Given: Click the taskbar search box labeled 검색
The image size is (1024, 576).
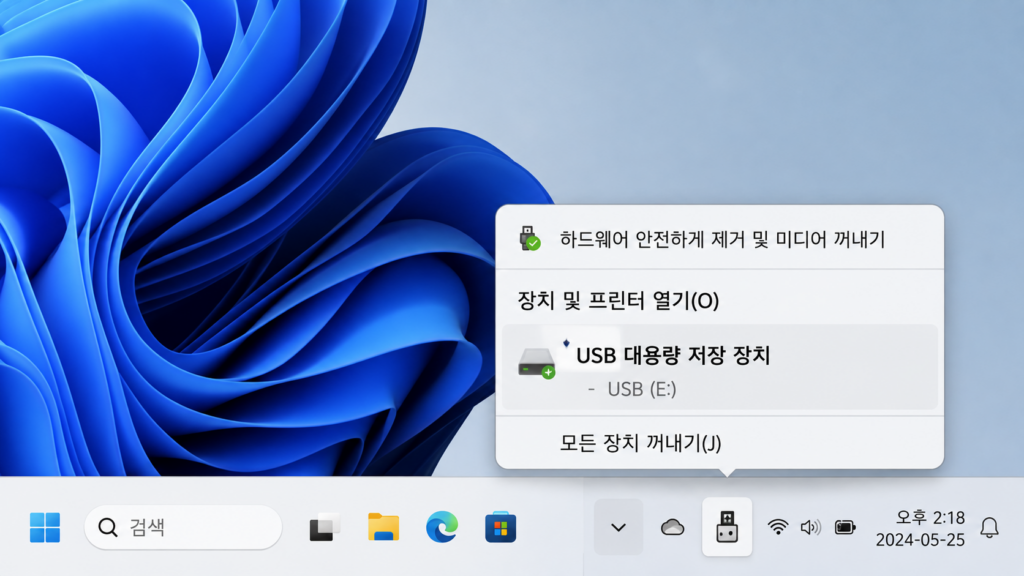Looking at the screenshot, I should [x=183, y=527].
